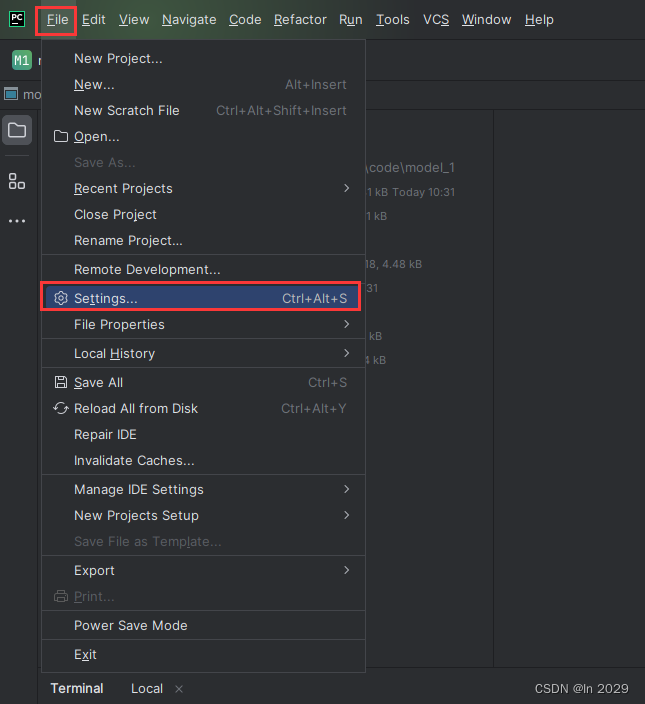Expand File Properties submenu

click(x=203, y=325)
